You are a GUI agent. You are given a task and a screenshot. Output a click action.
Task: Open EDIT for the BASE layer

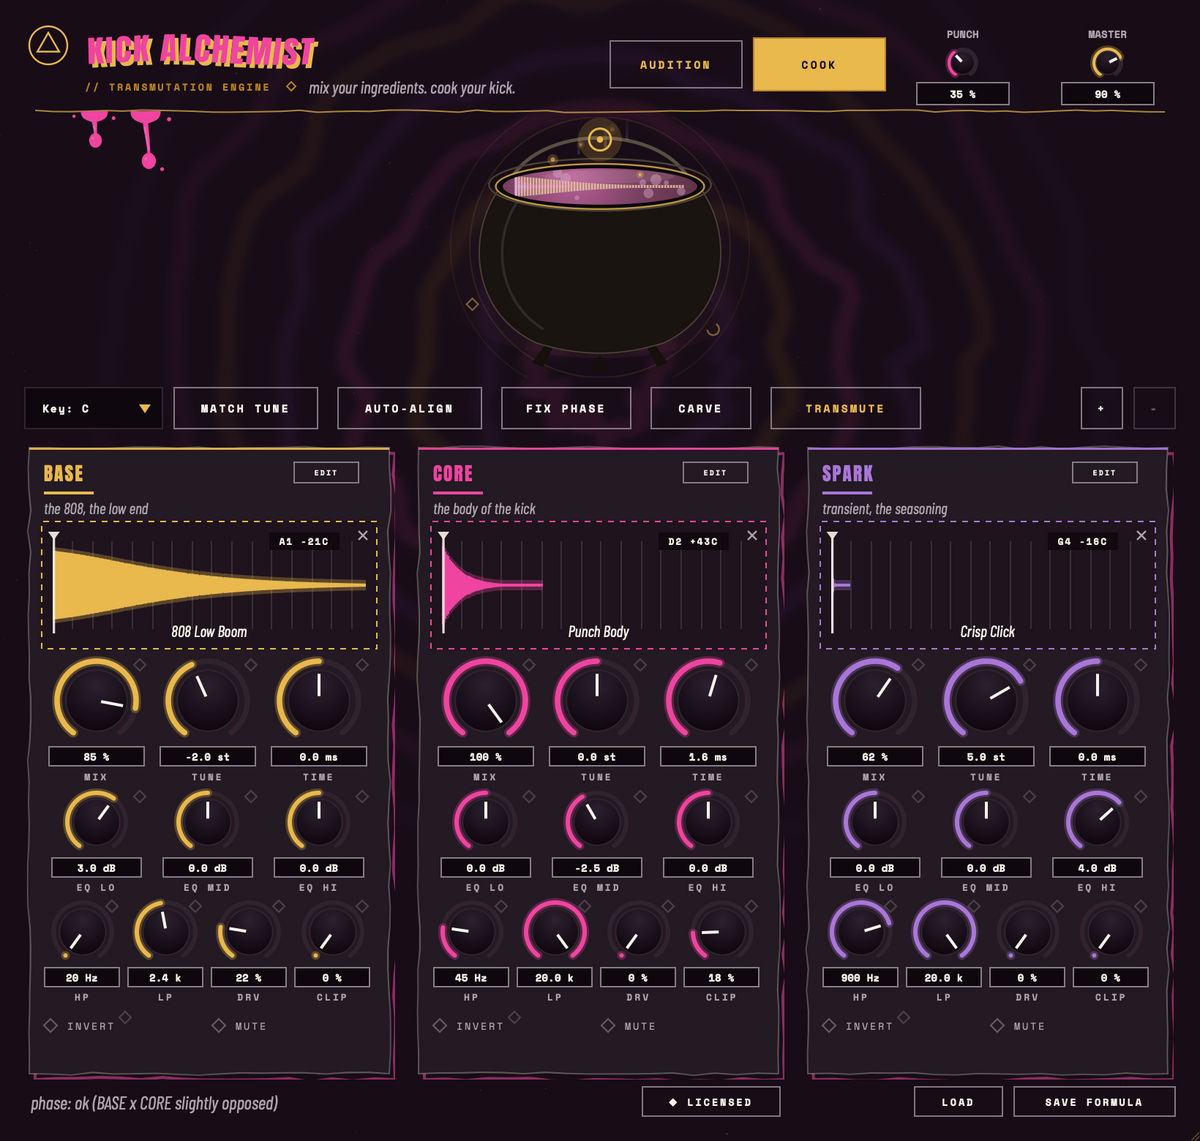point(326,472)
